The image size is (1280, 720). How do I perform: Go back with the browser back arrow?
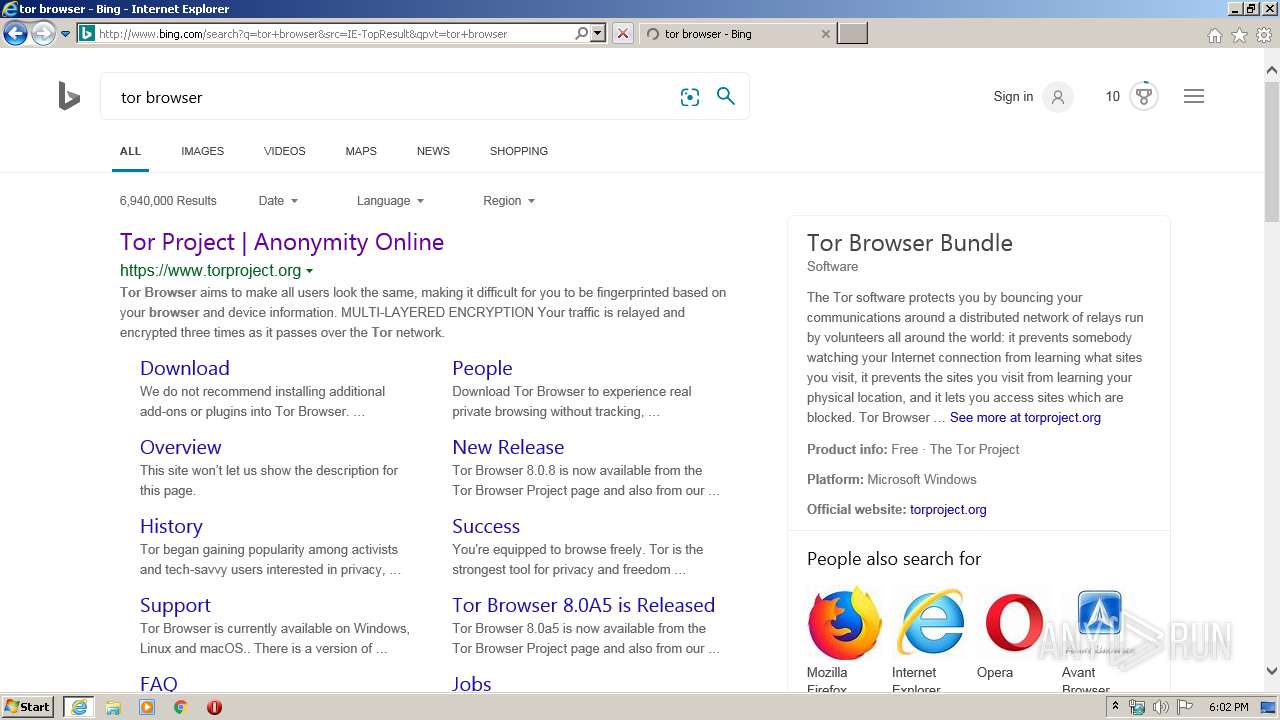pyautogui.click(x=15, y=33)
